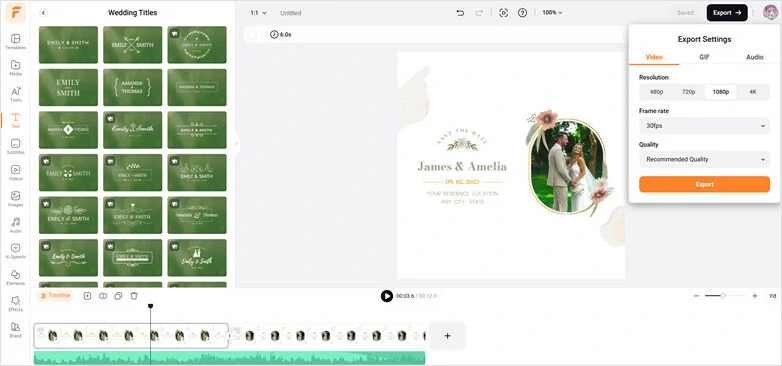Open the AI Tools sidebar panel

point(15,94)
